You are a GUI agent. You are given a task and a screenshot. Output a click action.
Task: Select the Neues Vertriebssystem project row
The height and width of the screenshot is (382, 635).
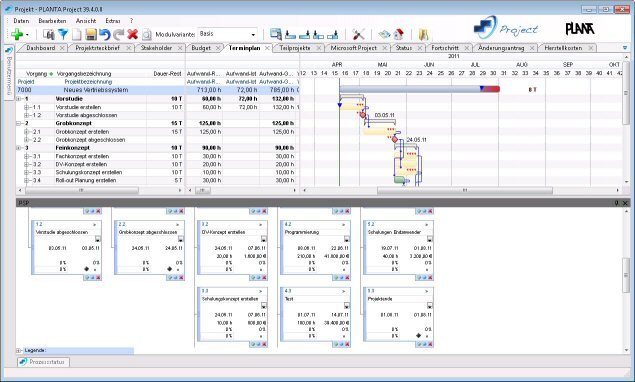(157, 90)
